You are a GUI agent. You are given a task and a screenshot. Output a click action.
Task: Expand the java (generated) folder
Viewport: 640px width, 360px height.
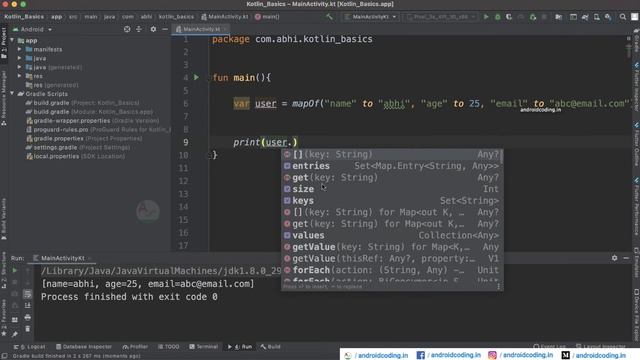coord(20,67)
